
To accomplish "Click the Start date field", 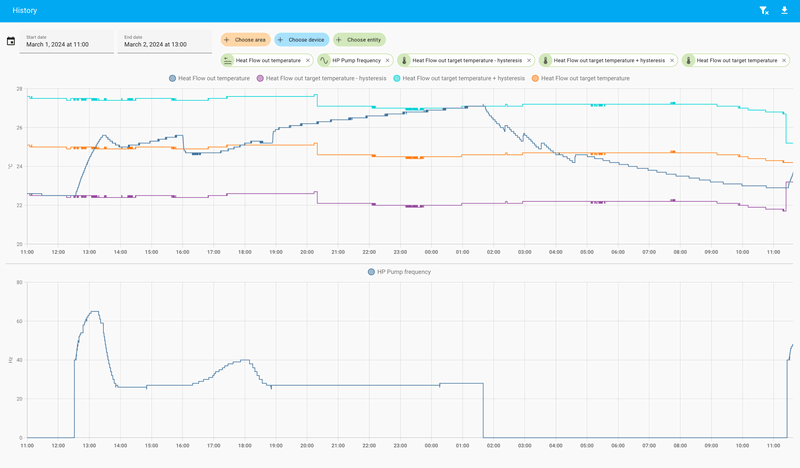I will tap(67, 41).
